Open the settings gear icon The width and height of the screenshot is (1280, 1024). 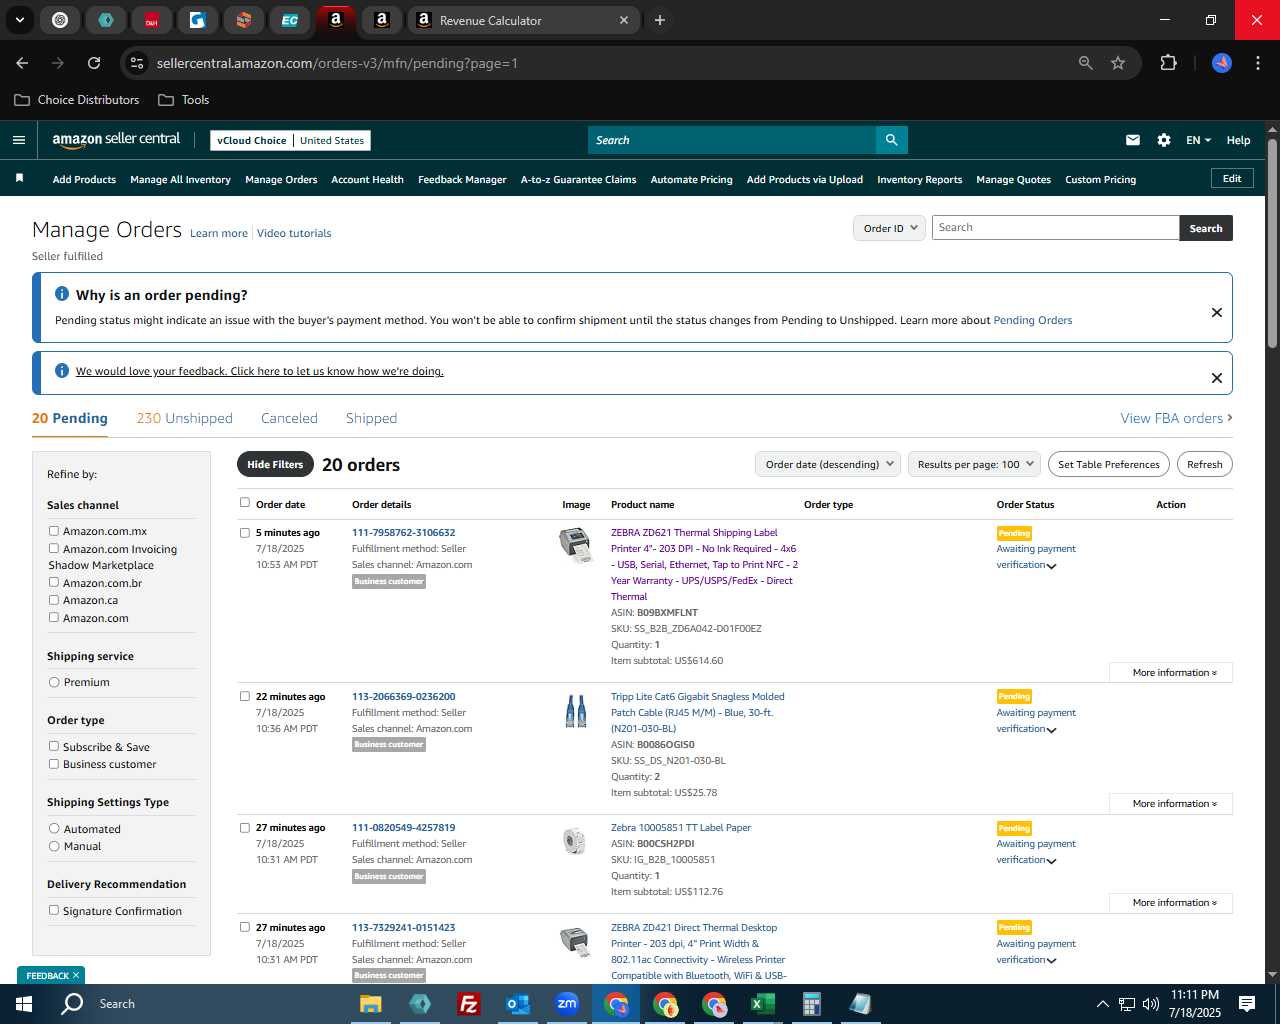coord(1164,140)
